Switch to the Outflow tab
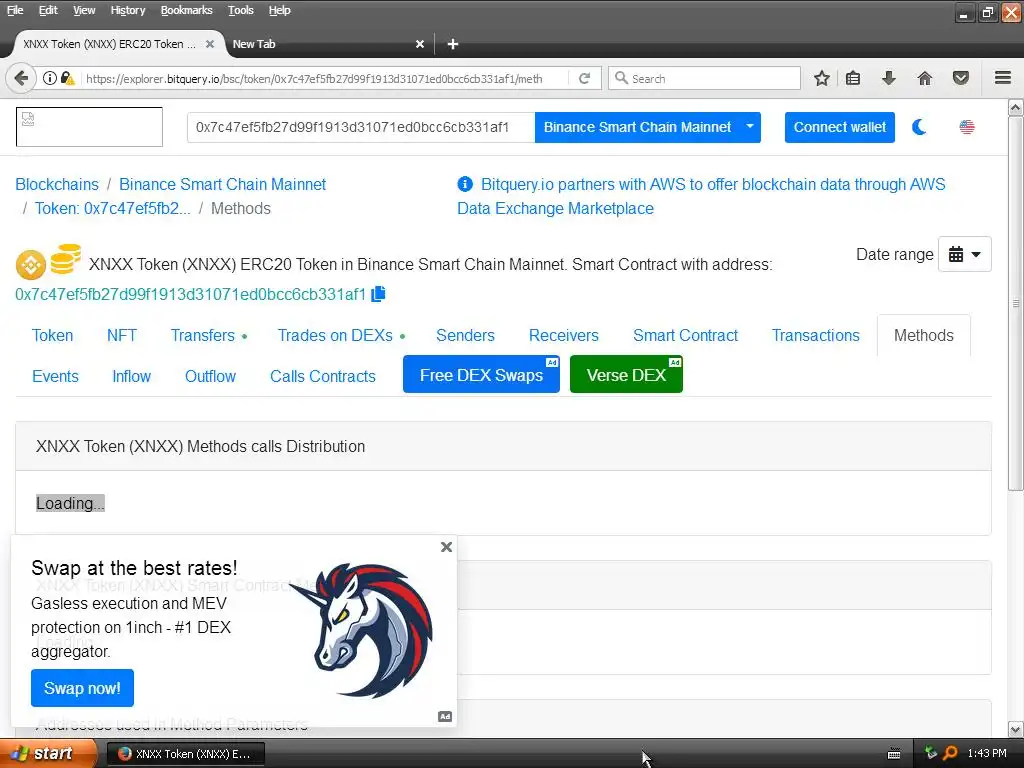The height and width of the screenshot is (768, 1024). click(210, 376)
